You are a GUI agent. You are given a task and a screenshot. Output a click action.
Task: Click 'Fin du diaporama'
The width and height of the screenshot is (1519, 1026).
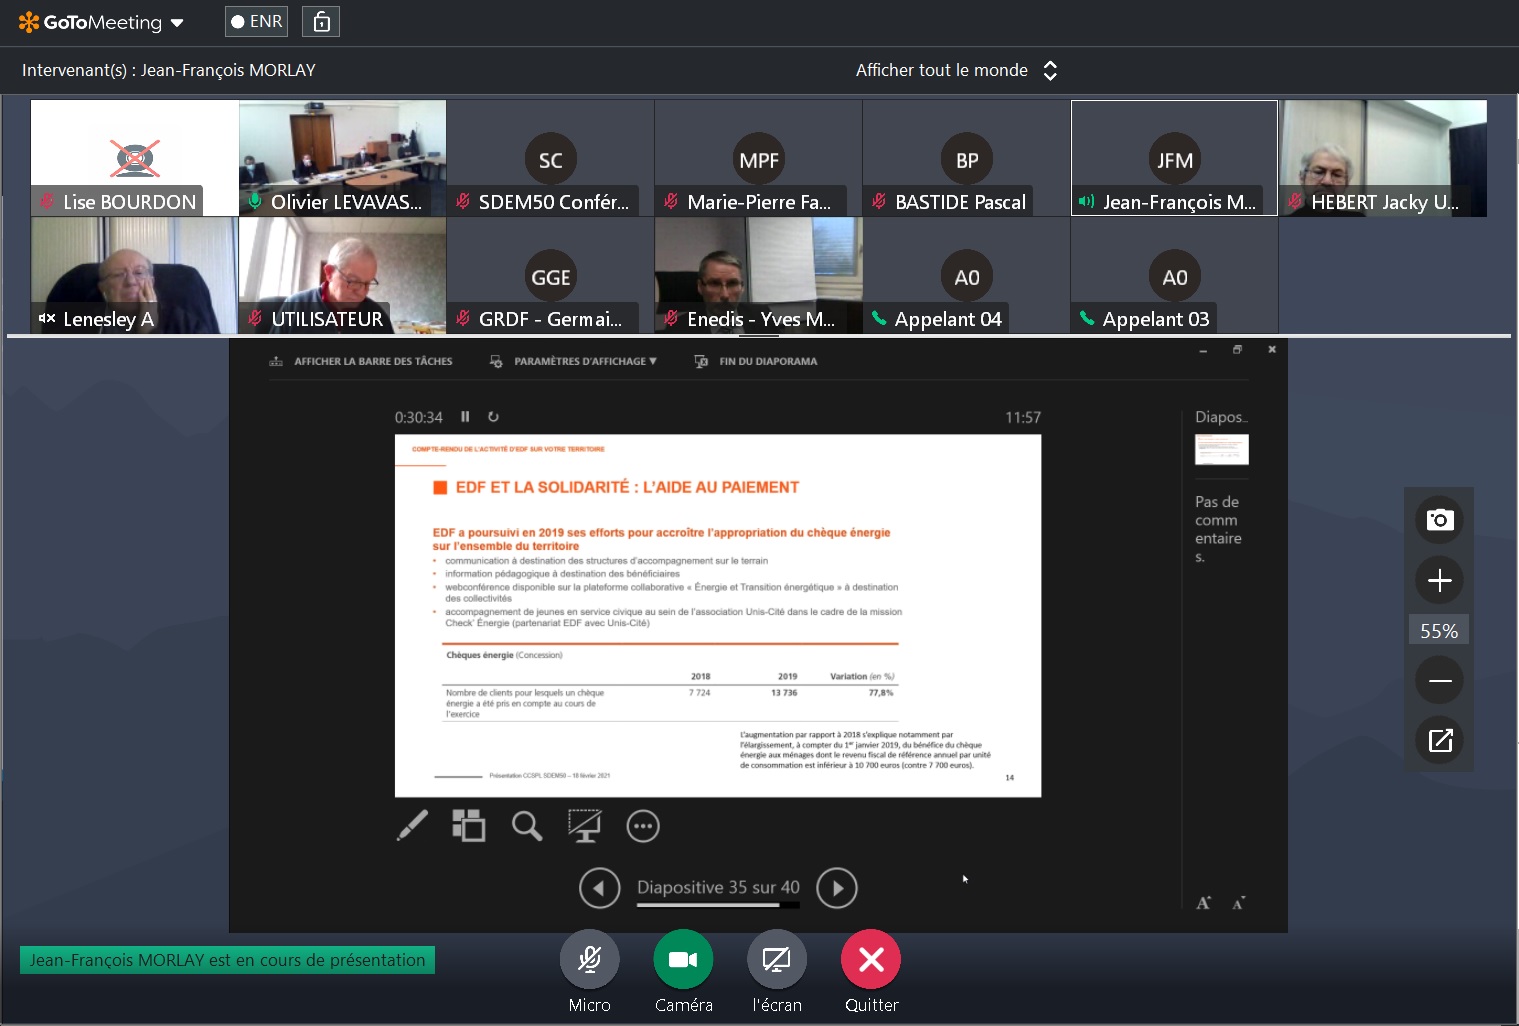pos(756,361)
